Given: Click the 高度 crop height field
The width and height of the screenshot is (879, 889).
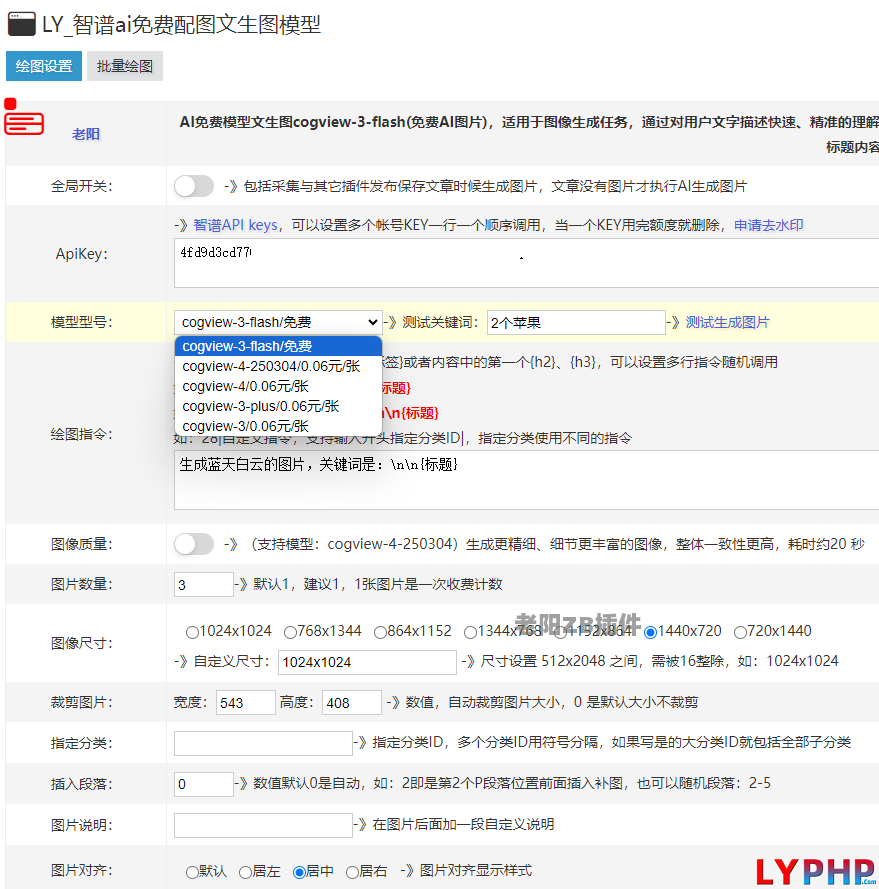Looking at the screenshot, I should pos(352,702).
